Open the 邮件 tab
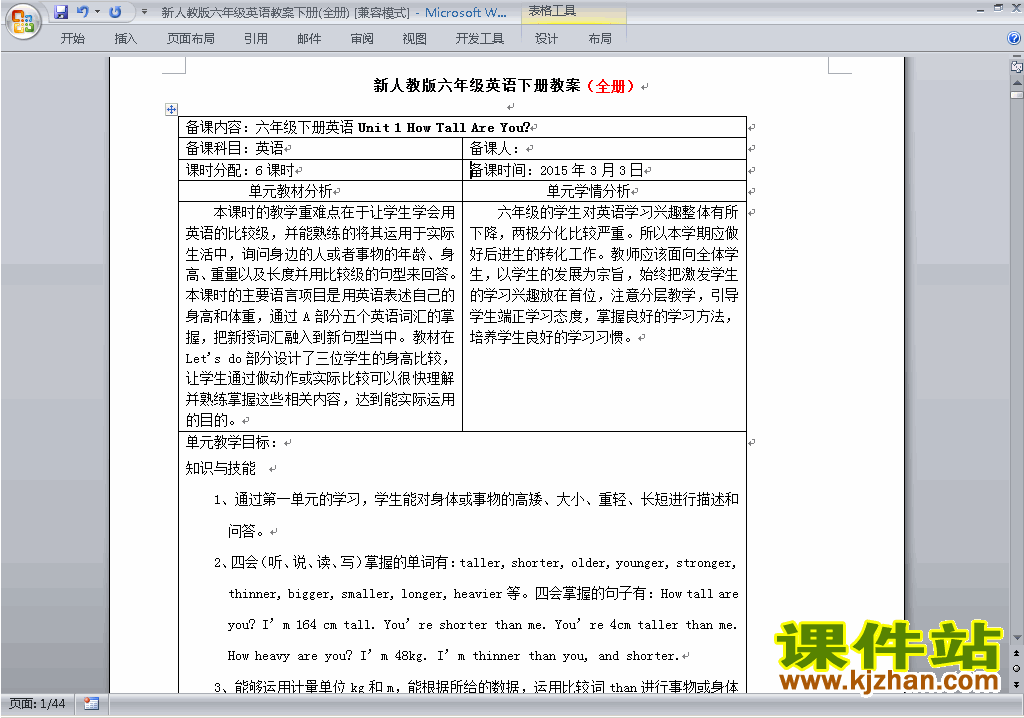This screenshot has height=718, width=1024. [x=309, y=39]
